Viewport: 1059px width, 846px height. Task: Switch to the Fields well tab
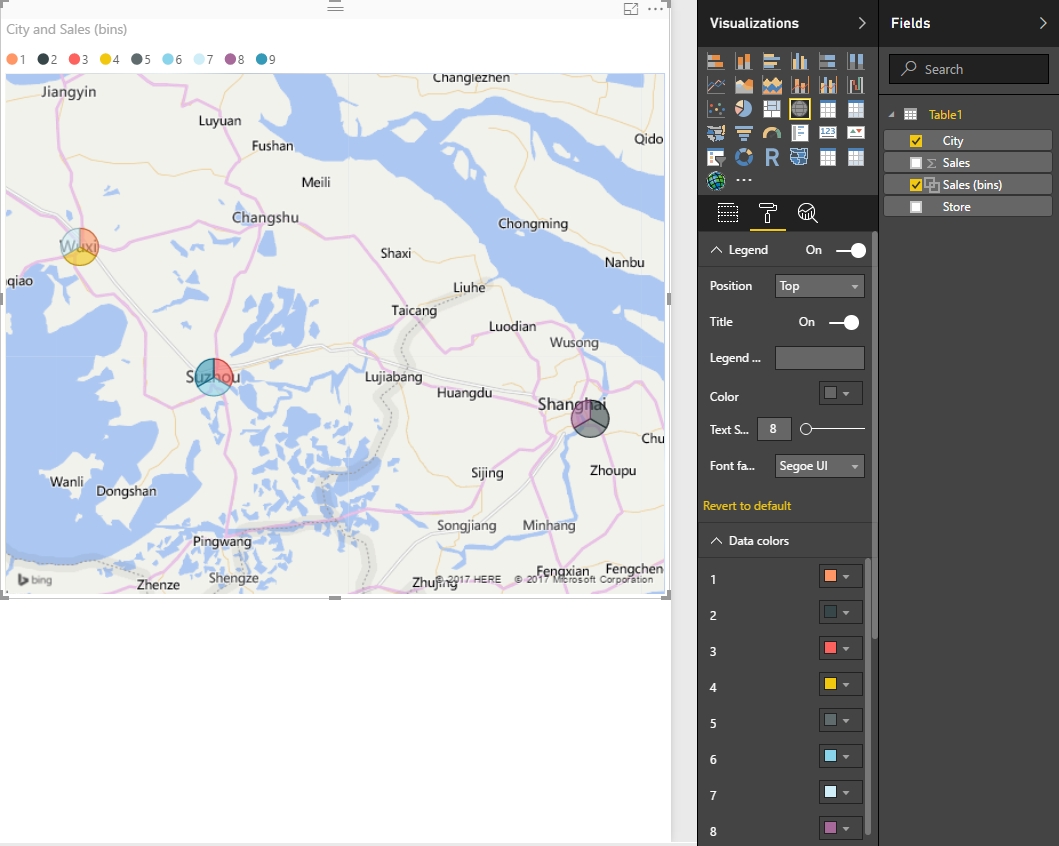(727, 213)
